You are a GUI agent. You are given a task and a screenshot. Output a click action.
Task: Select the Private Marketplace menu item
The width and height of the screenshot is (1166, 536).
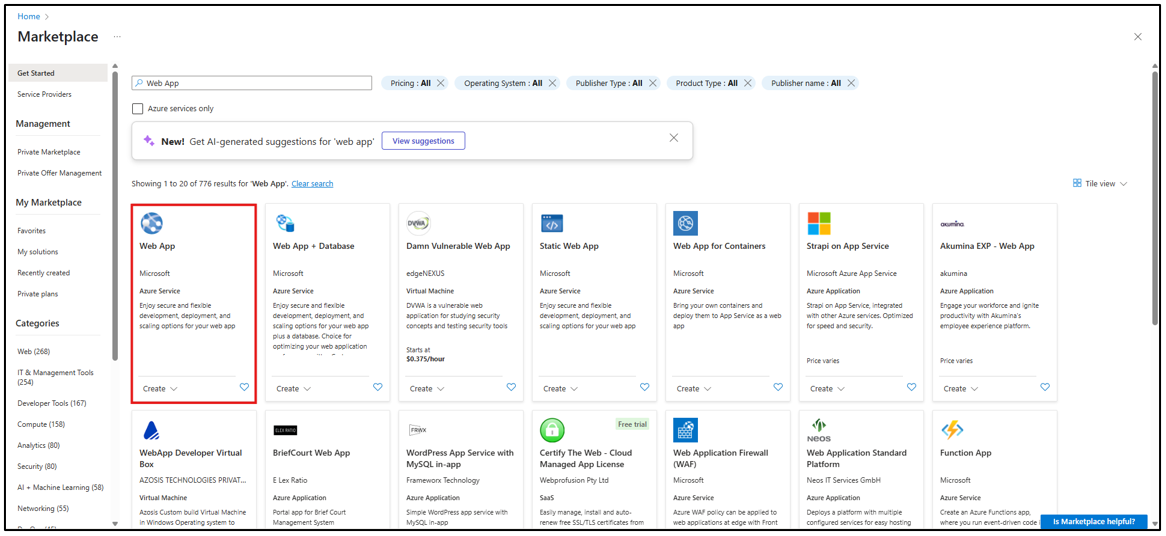click(49, 152)
